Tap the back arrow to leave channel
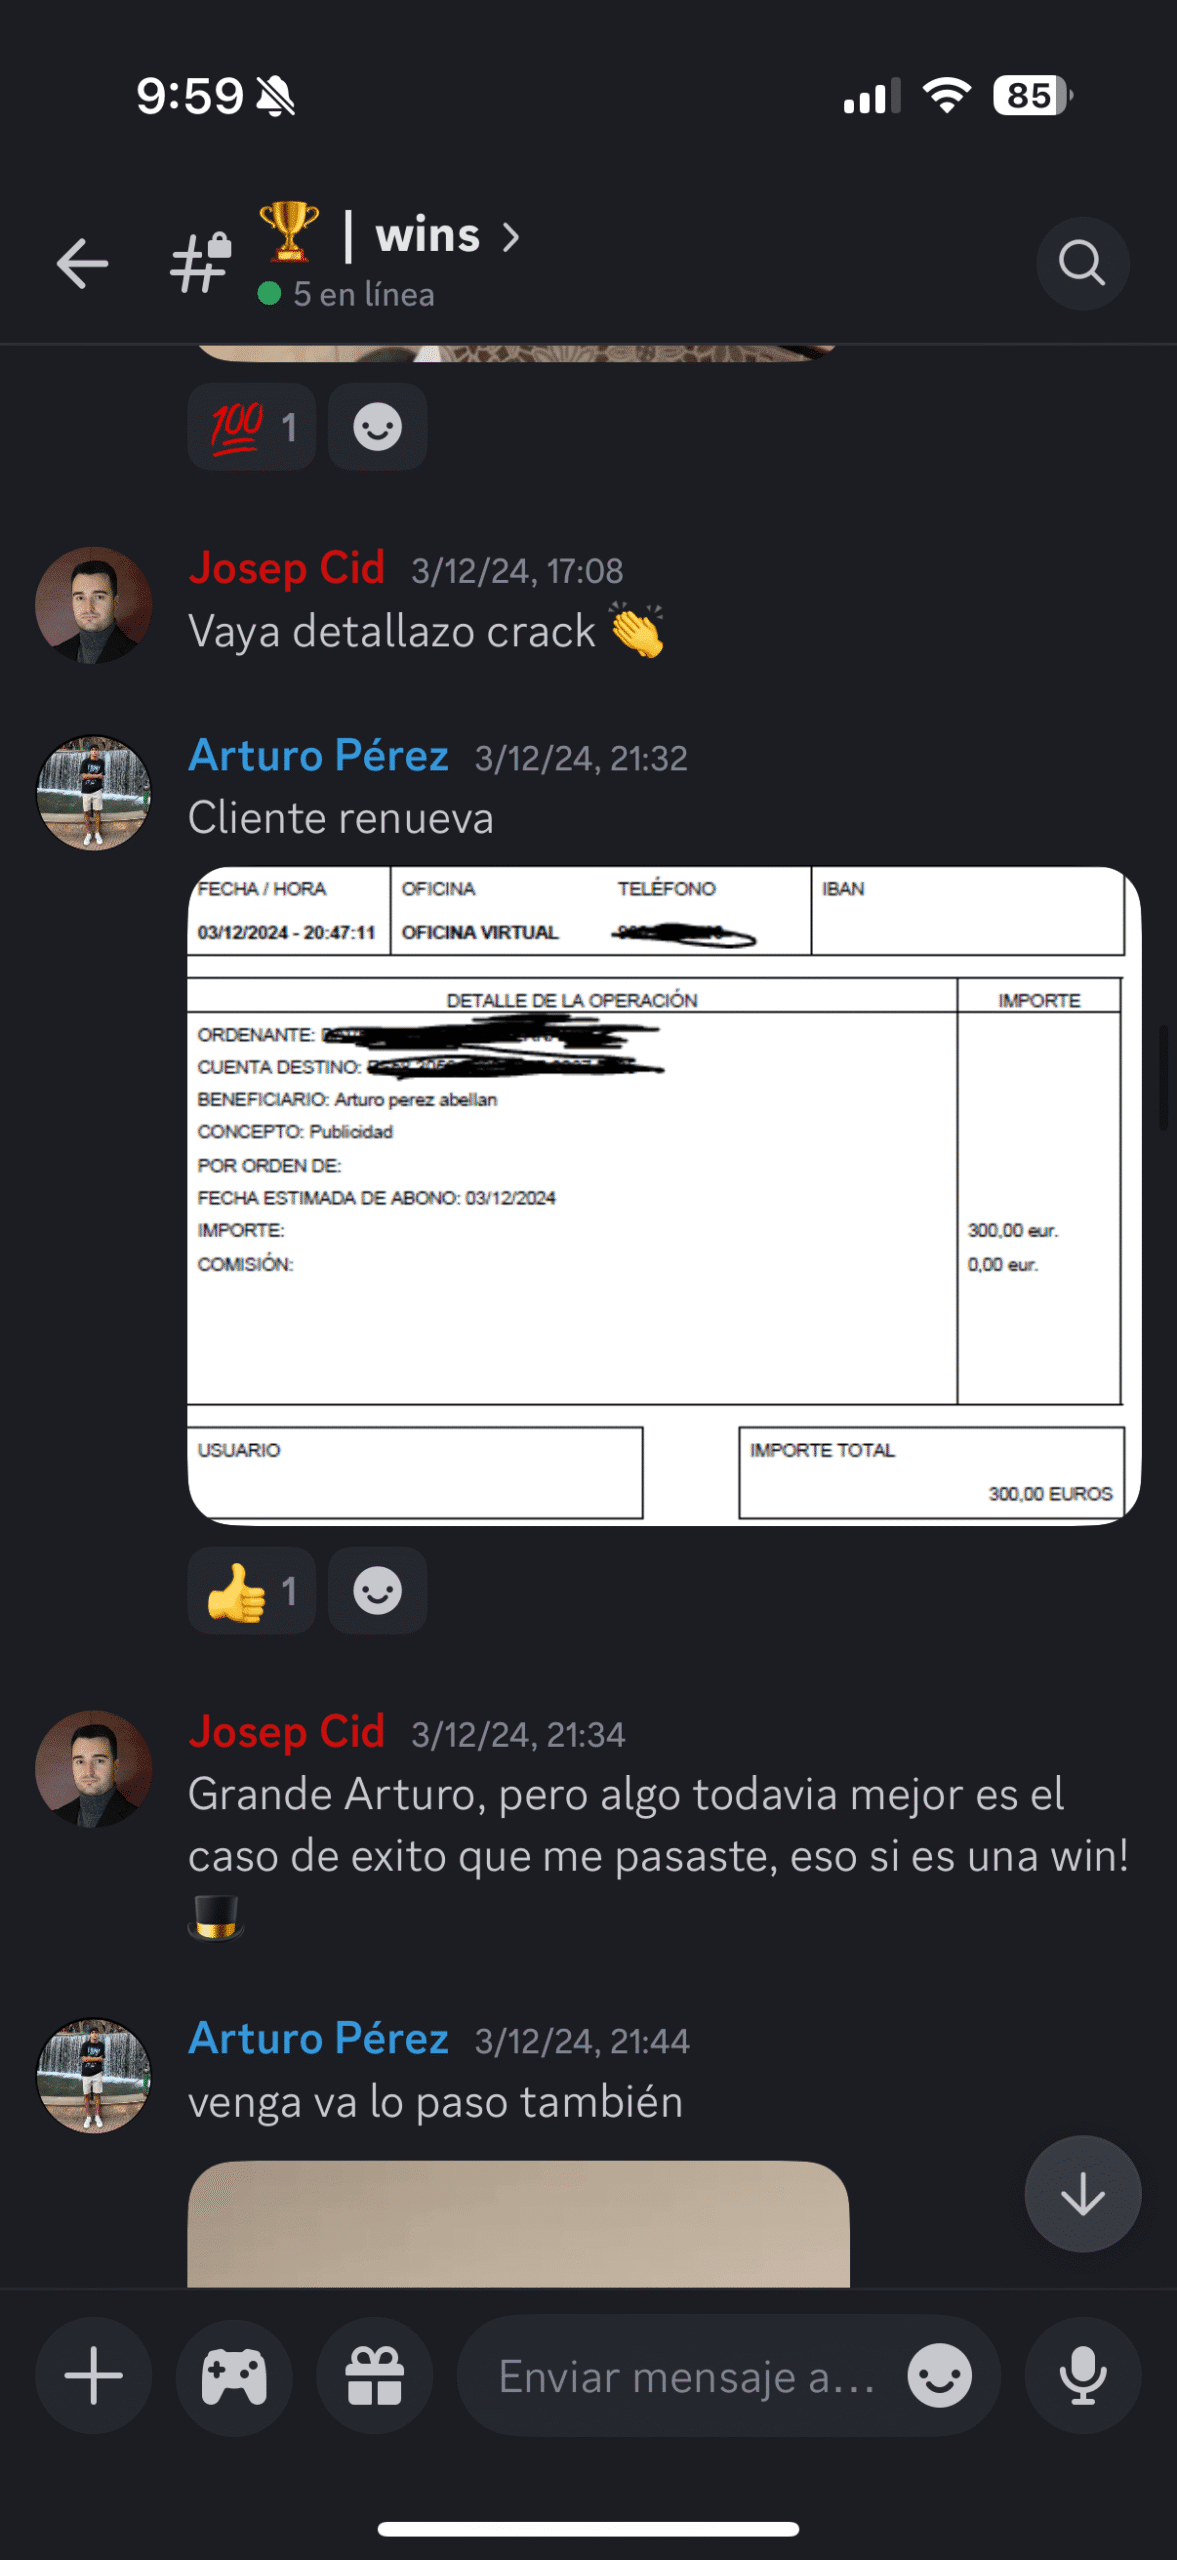This screenshot has width=1177, height=2560. [82, 263]
